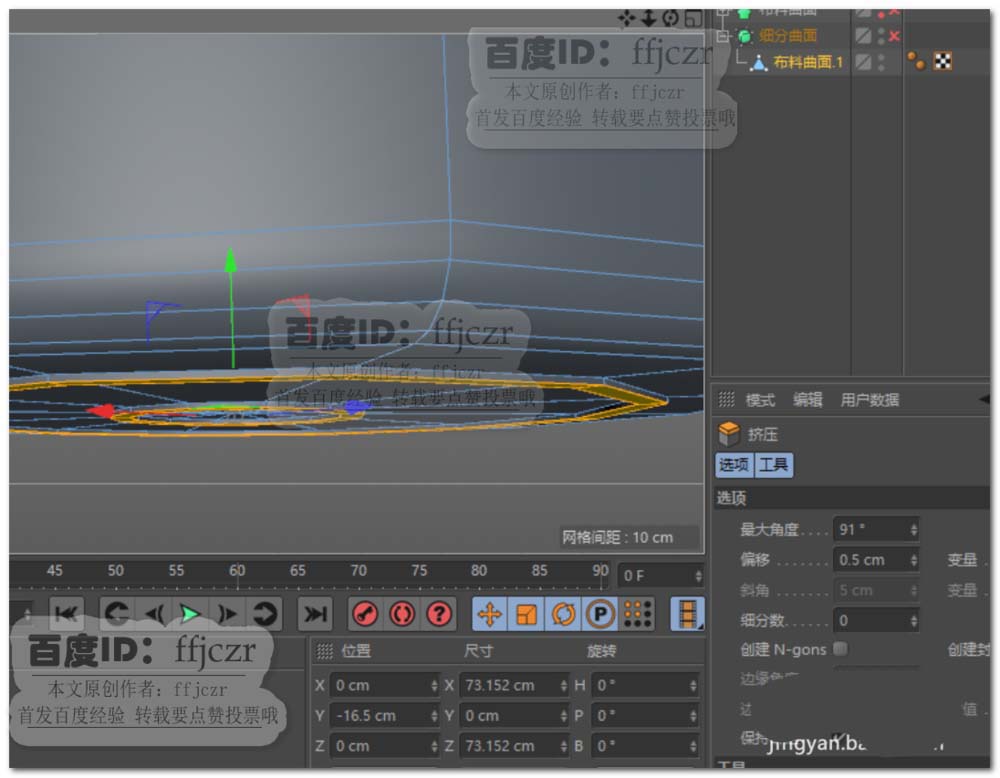Click the 细分数 0 input field

point(876,620)
